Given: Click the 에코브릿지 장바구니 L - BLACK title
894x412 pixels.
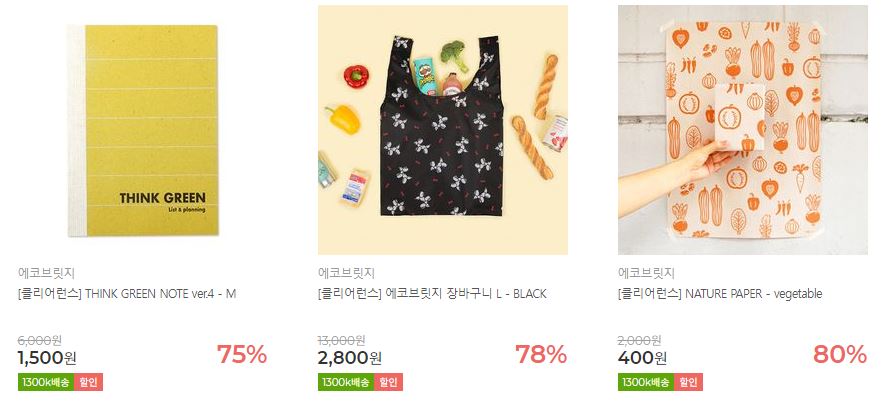Looking at the screenshot, I should (x=432, y=294).
